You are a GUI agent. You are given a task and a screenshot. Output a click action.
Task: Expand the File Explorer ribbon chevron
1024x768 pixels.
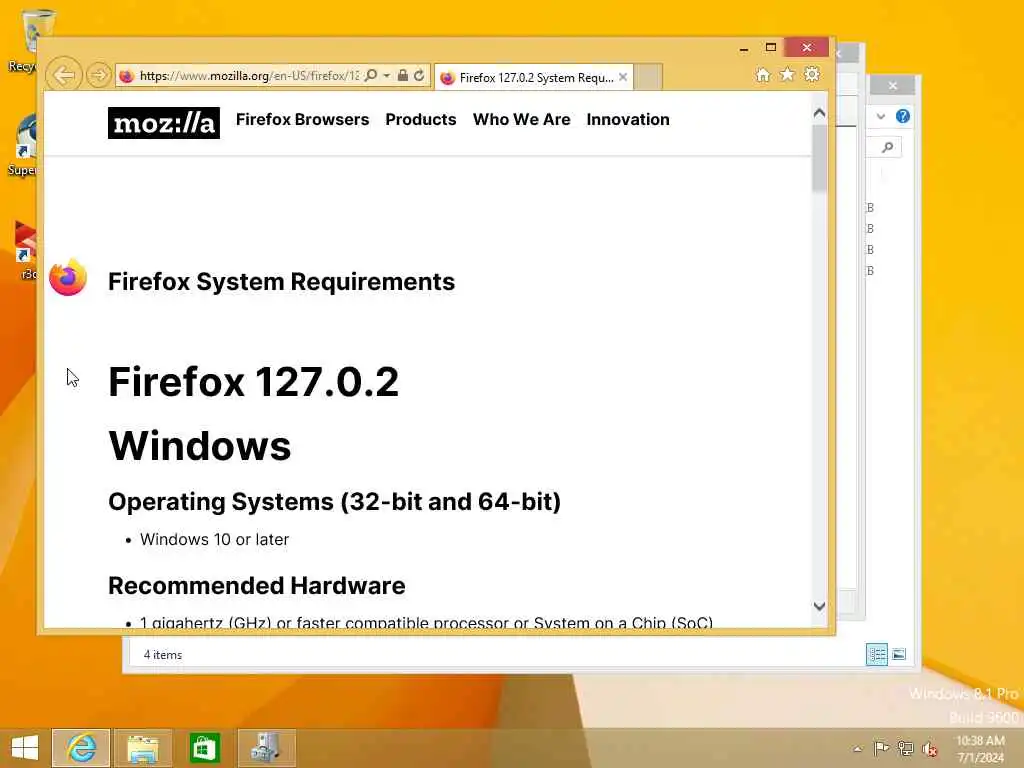[881, 117]
